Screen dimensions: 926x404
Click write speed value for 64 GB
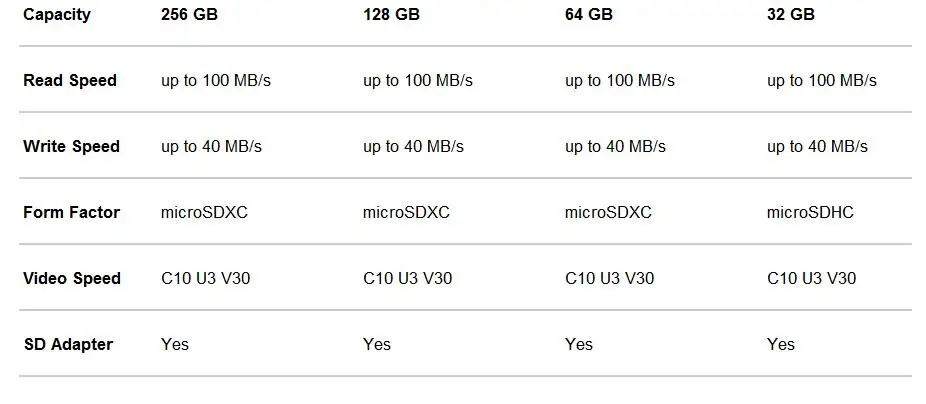point(615,146)
